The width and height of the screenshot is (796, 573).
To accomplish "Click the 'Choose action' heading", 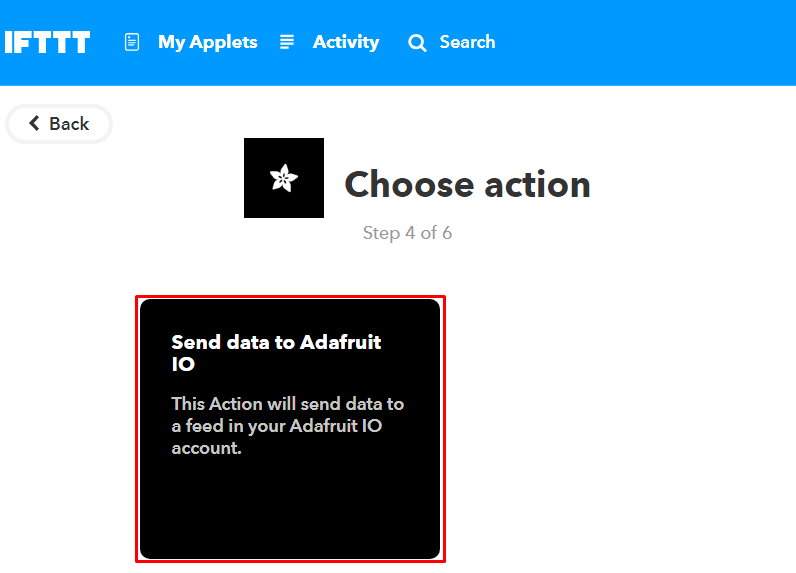I will [467, 184].
